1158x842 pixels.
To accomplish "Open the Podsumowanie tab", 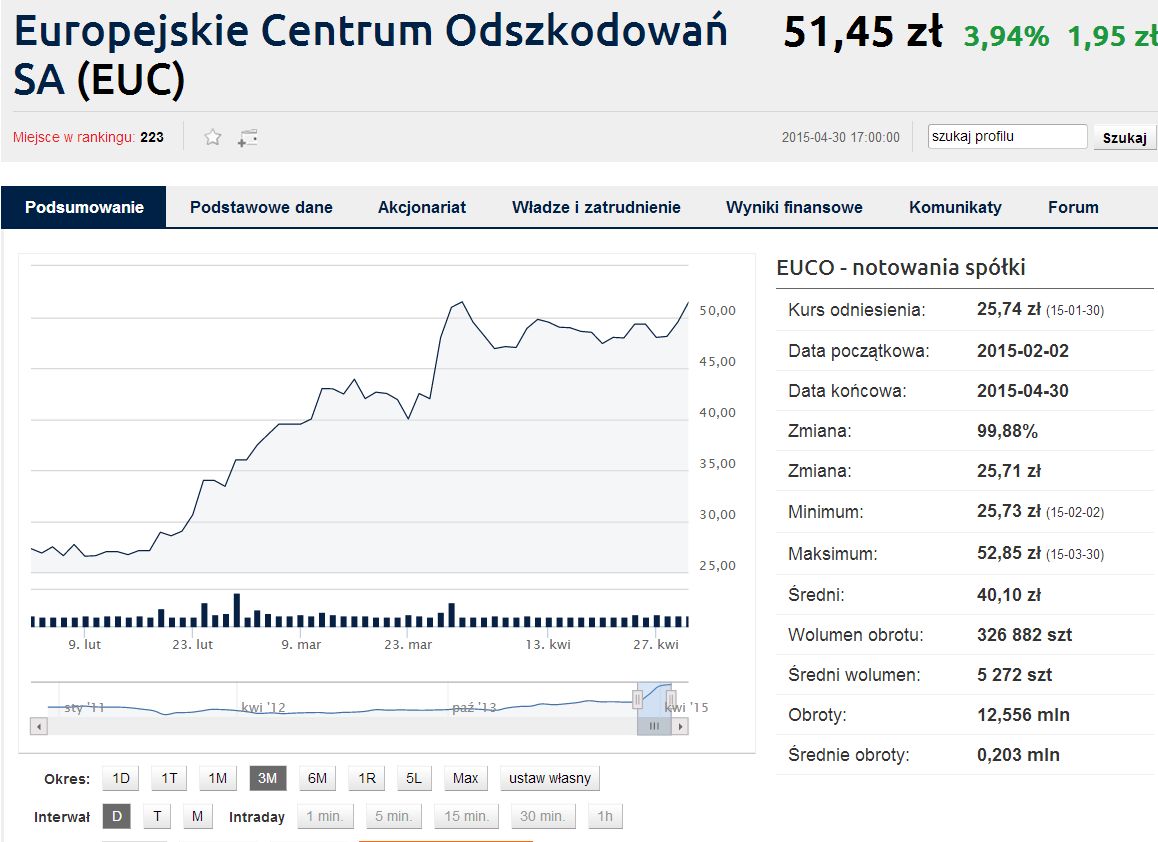I will click(84, 208).
